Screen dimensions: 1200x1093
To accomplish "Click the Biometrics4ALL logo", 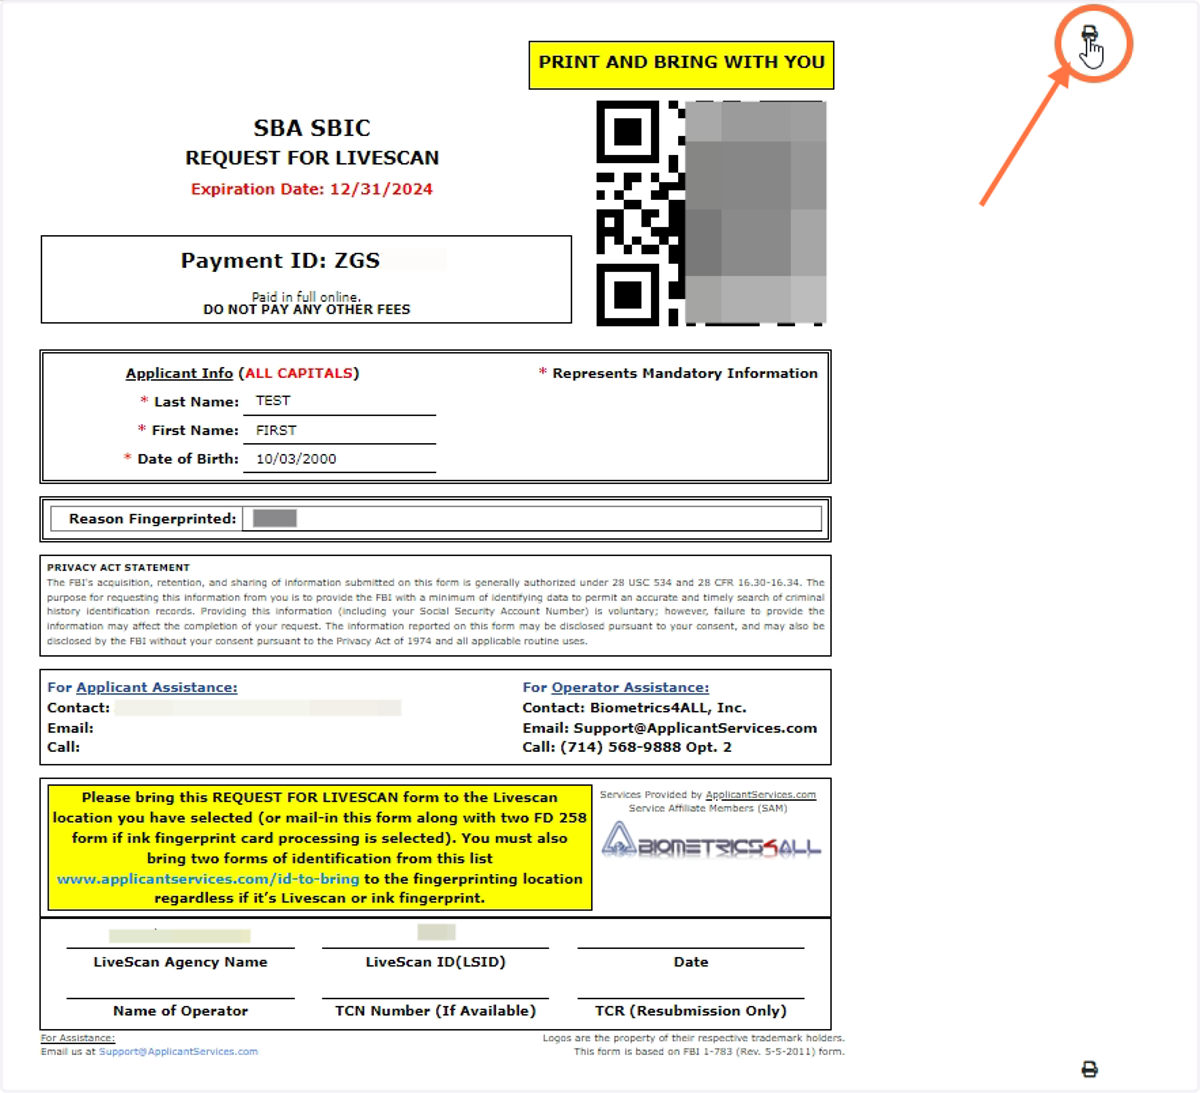I will [711, 840].
